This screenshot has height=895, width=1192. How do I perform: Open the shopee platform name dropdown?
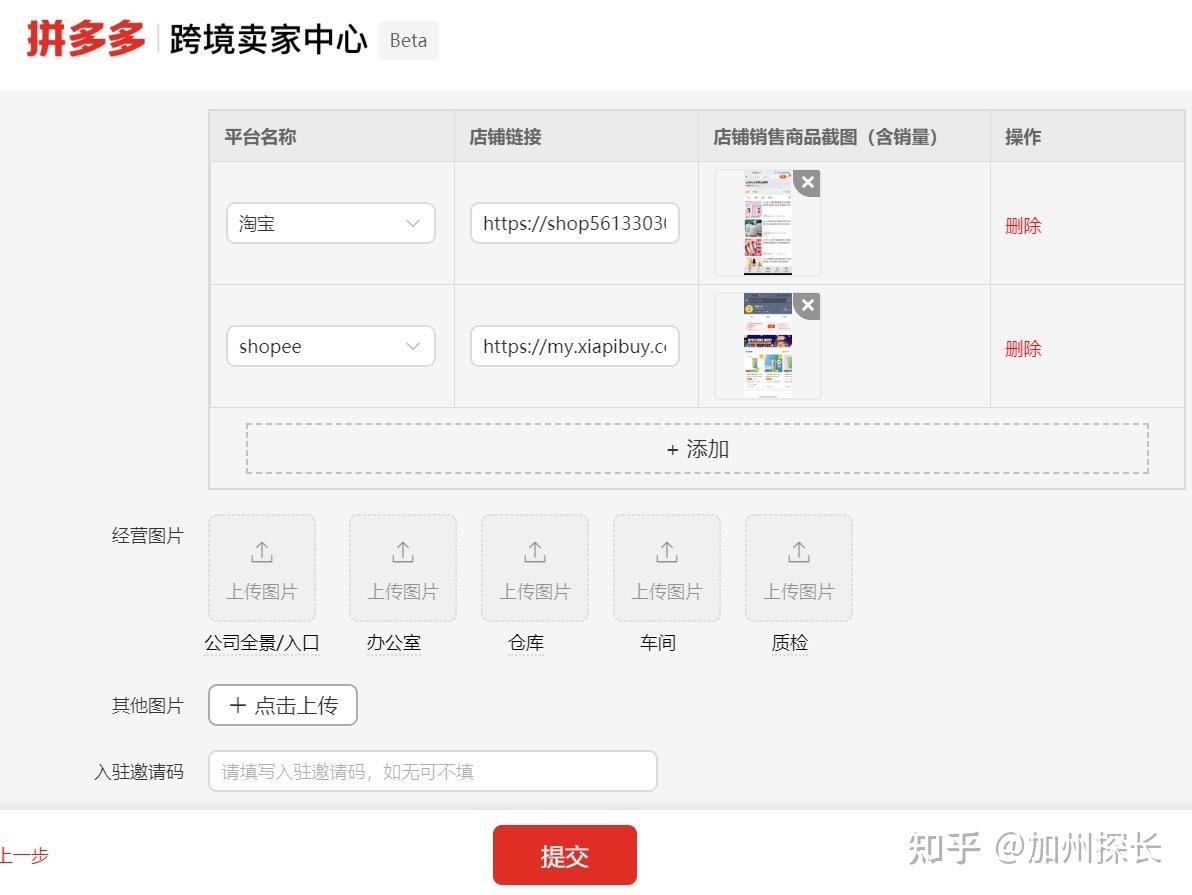pos(331,346)
